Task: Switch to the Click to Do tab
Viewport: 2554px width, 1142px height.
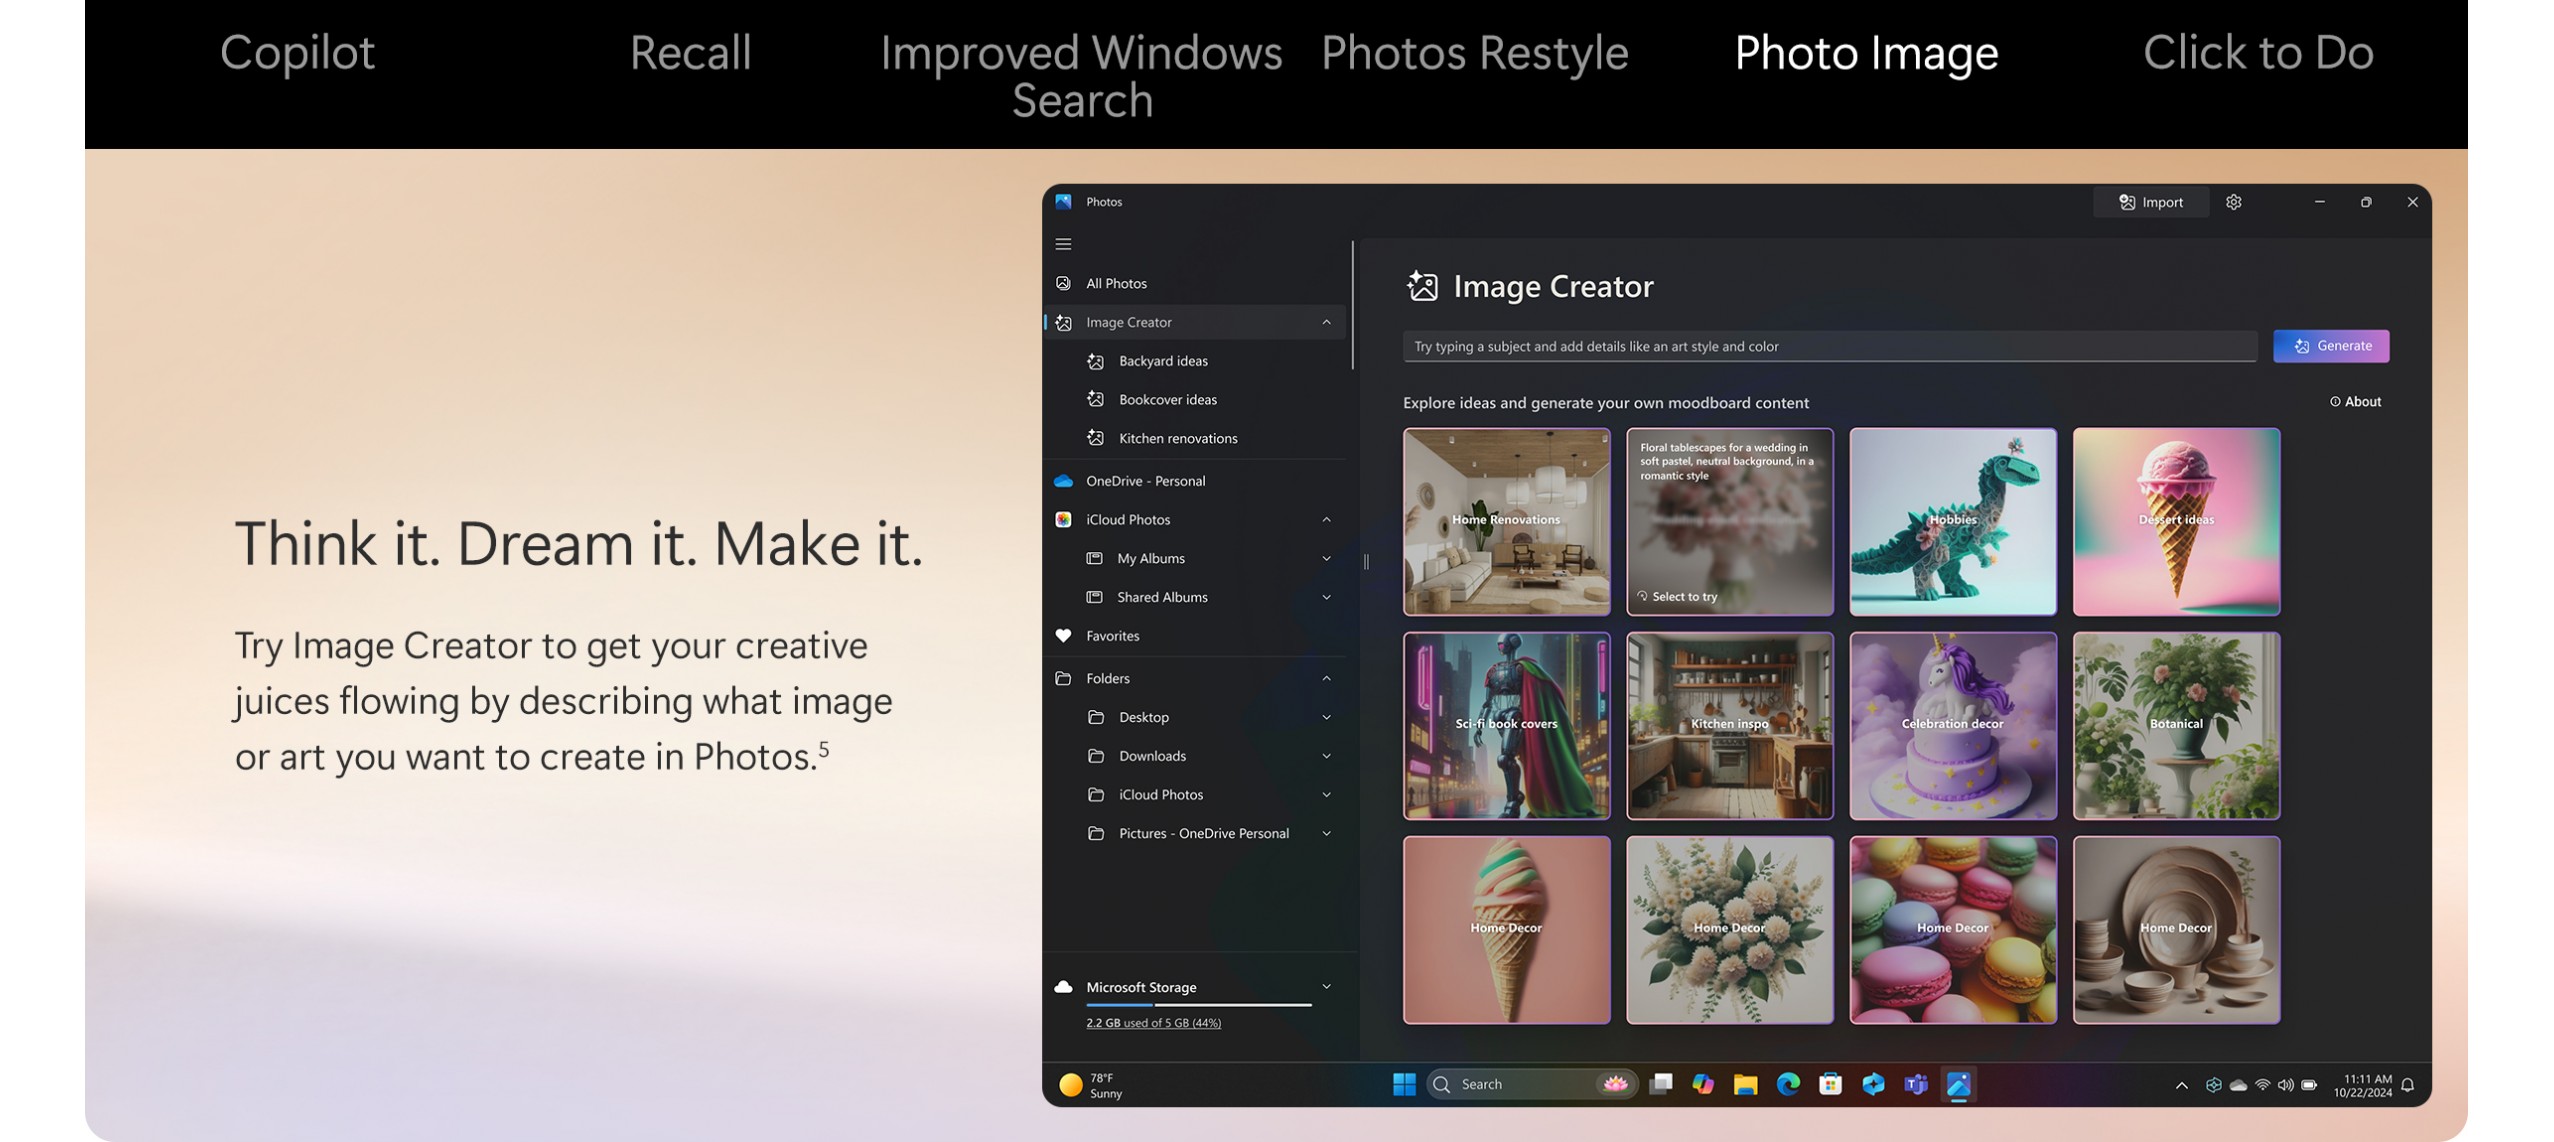Action: coord(2258,53)
